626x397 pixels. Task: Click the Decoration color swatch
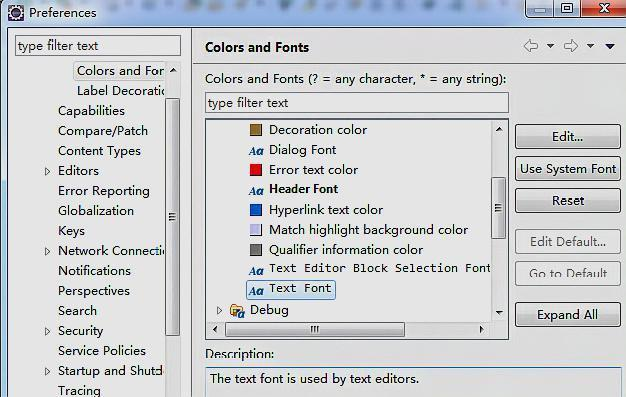[x=256, y=130]
